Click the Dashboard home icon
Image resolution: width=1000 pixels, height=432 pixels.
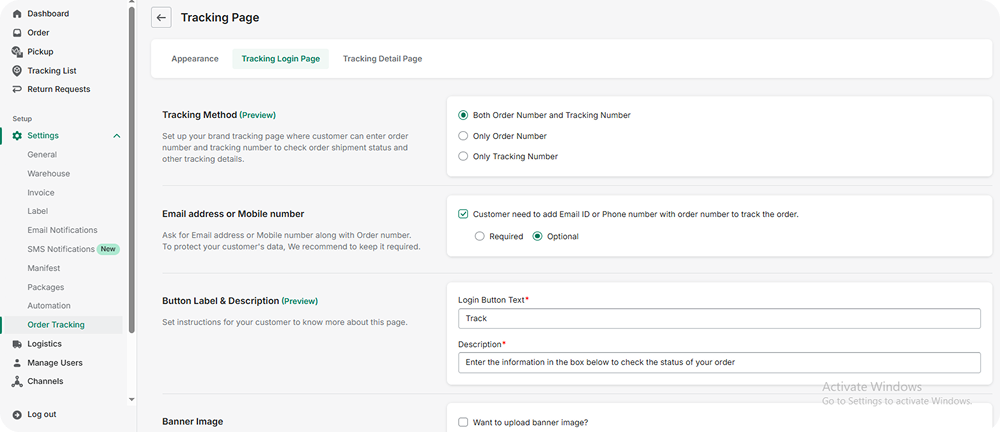click(x=17, y=14)
